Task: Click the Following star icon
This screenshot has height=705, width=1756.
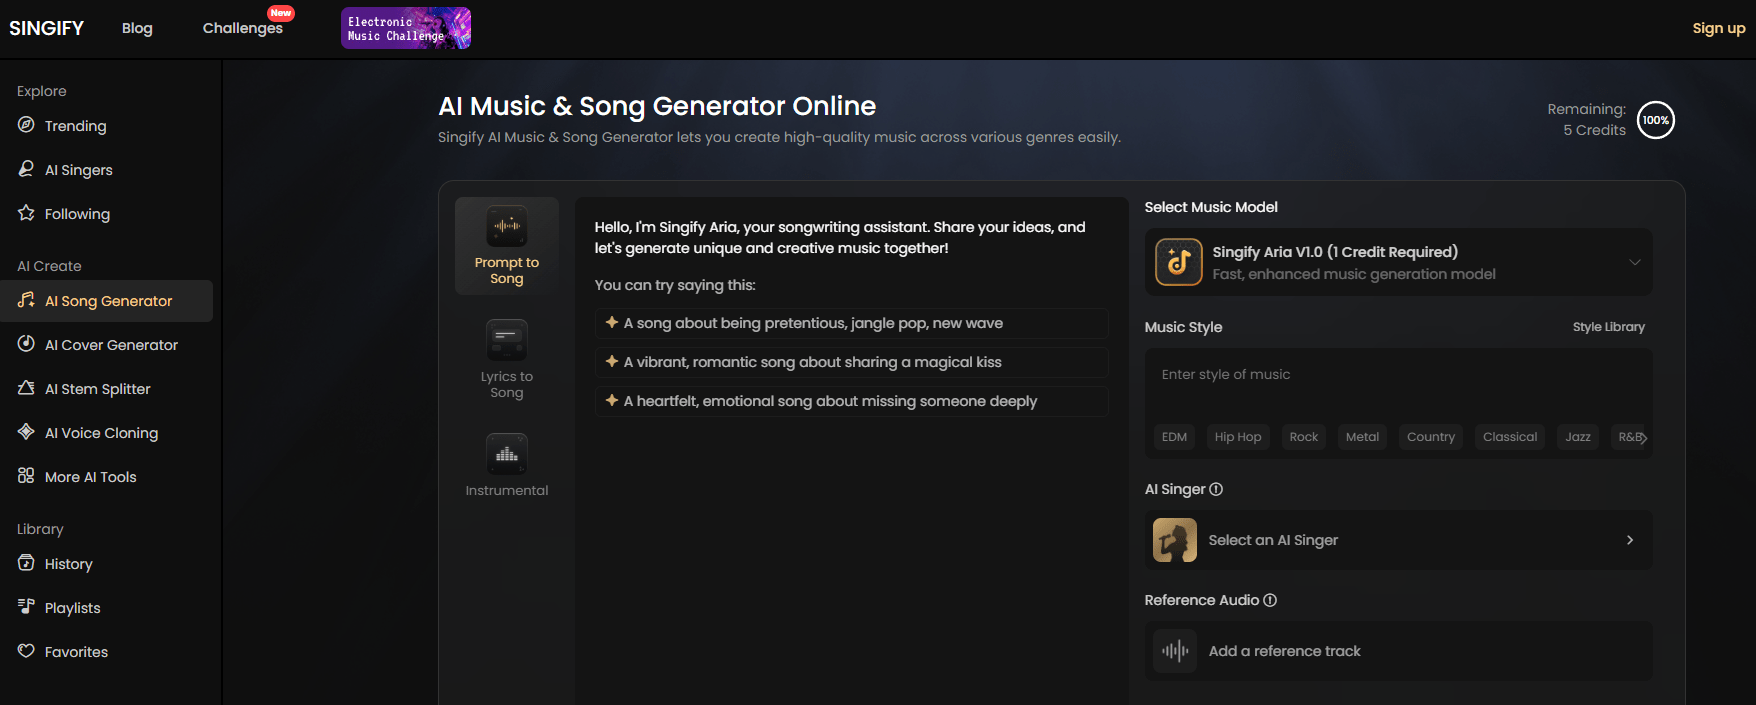Action: coord(26,213)
